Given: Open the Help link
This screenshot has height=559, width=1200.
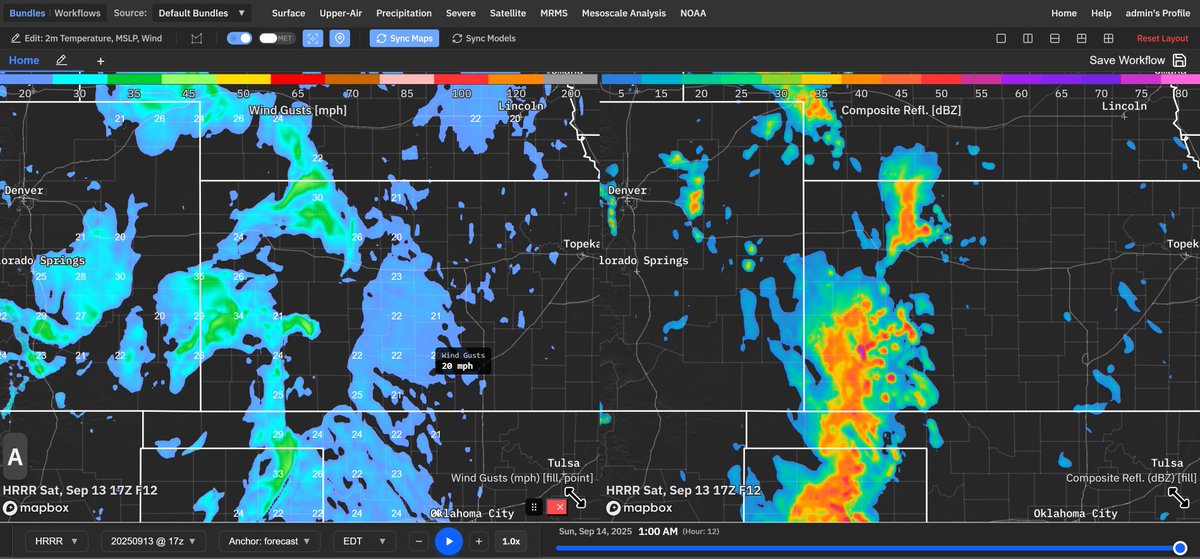Looking at the screenshot, I should click(x=1101, y=13).
